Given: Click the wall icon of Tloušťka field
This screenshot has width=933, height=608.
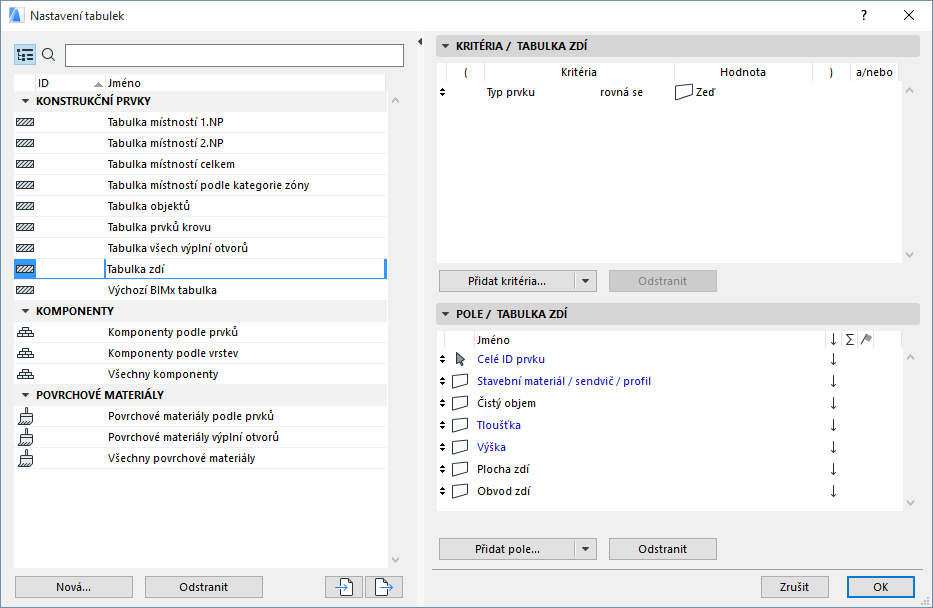Looking at the screenshot, I should point(460,425).
